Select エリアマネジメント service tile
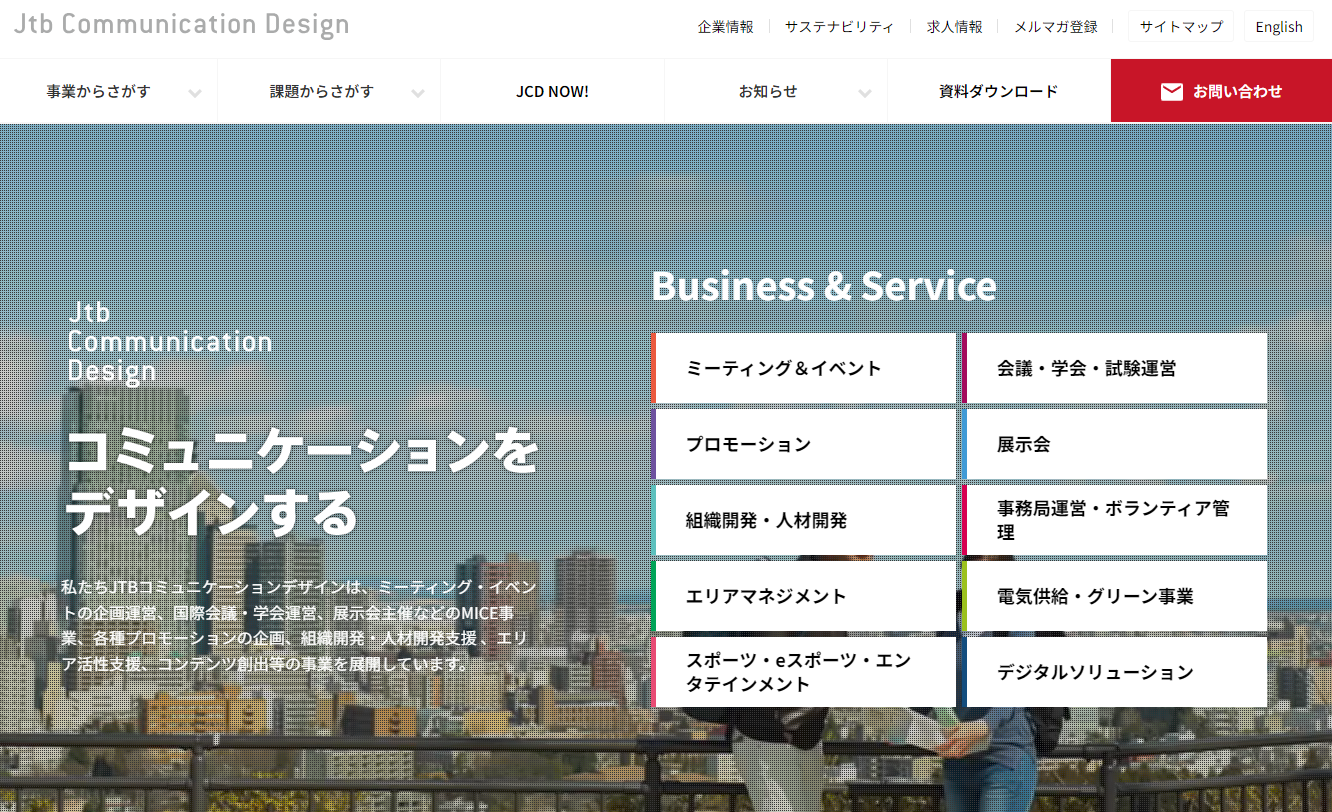The height and width of the screenshot is (812, 1332). [x=804, y=596]
